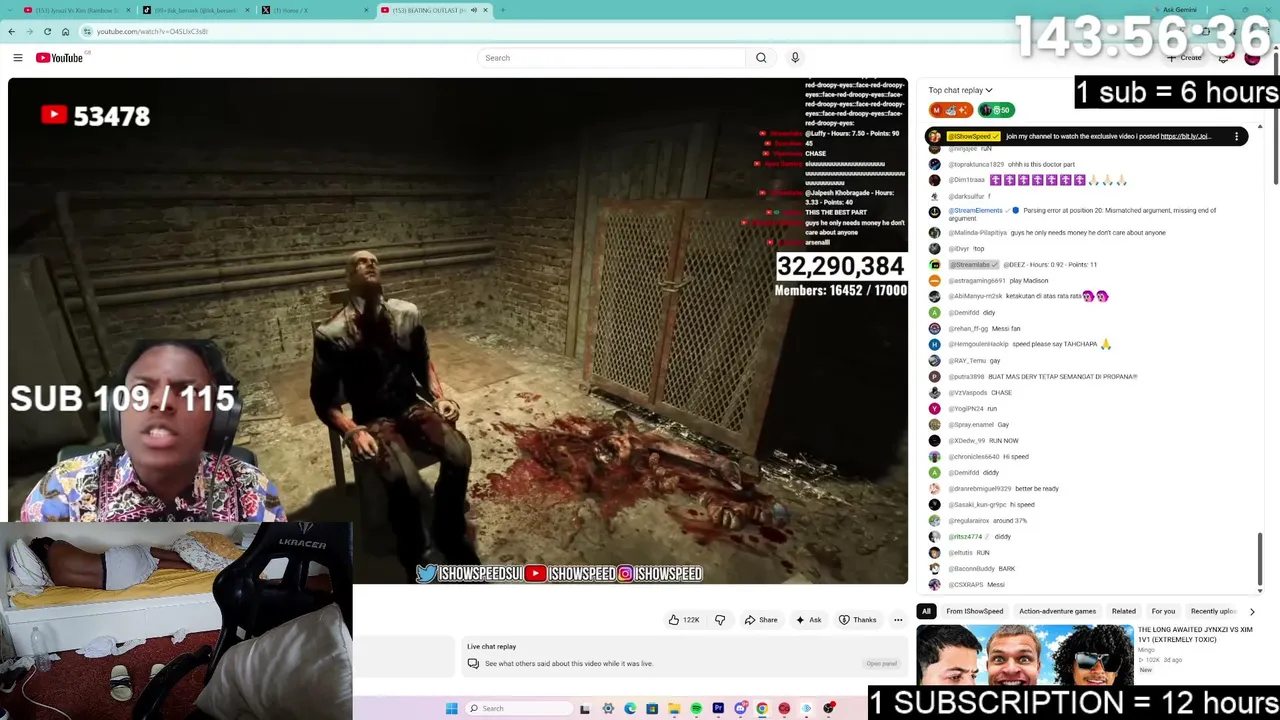Screen dimensions: 1280x720
Task: Click the @StreamElements username in chat
Action: coord(975,211)
